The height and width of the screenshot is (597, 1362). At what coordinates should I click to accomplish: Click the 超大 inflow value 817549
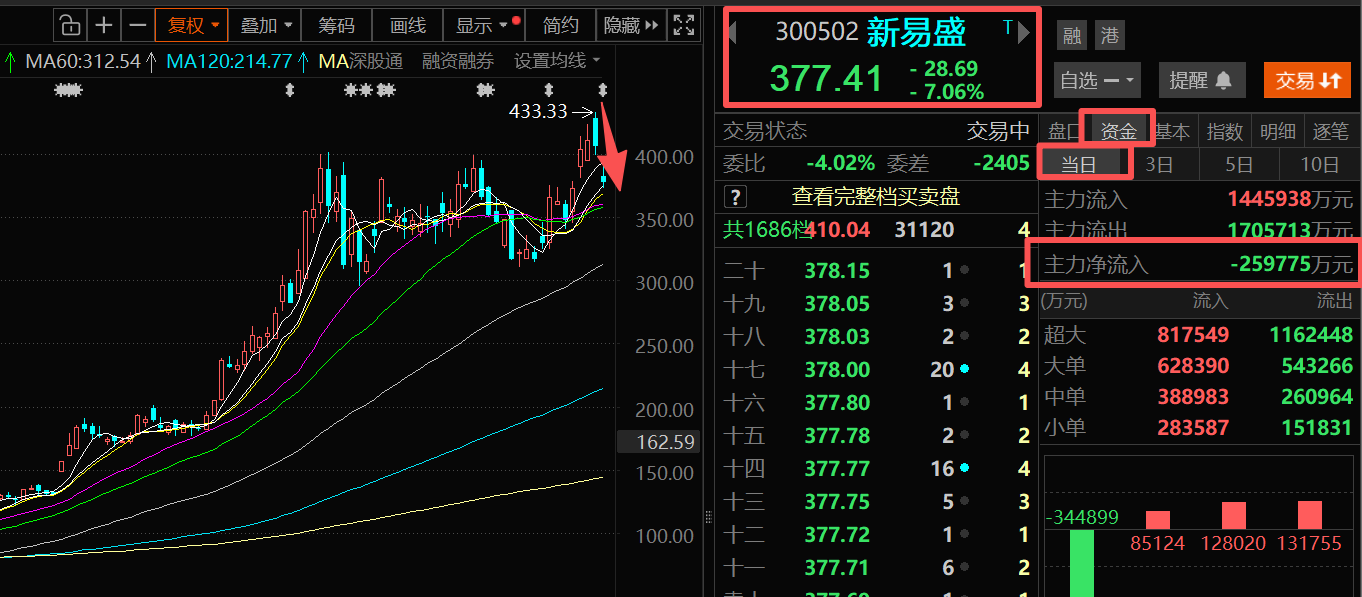tap(1192, 334)
